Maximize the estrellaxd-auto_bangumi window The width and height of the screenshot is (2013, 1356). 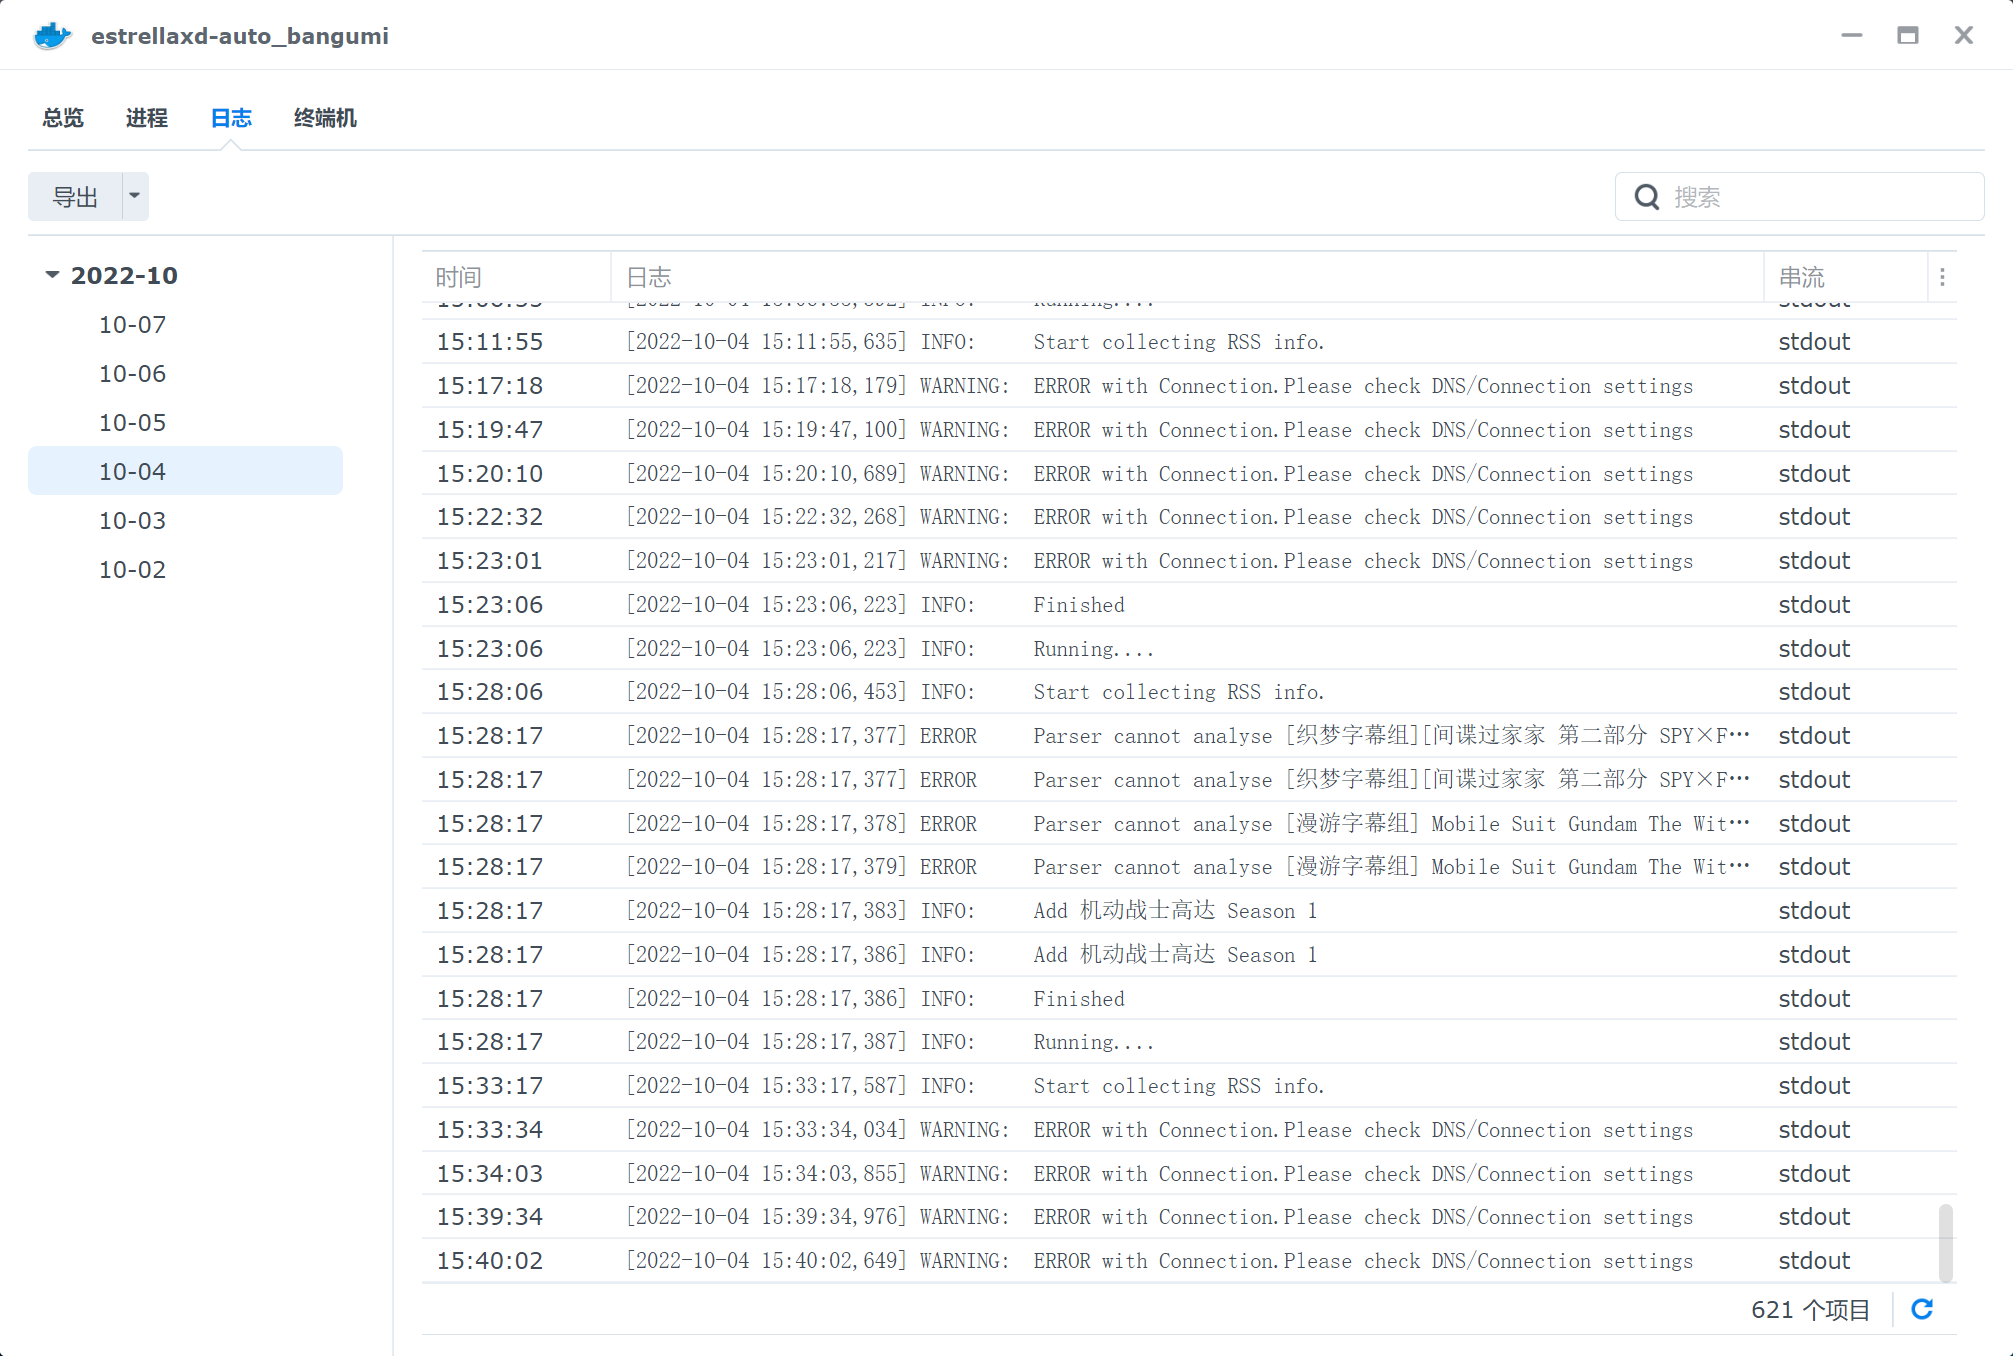point(1907,35)
